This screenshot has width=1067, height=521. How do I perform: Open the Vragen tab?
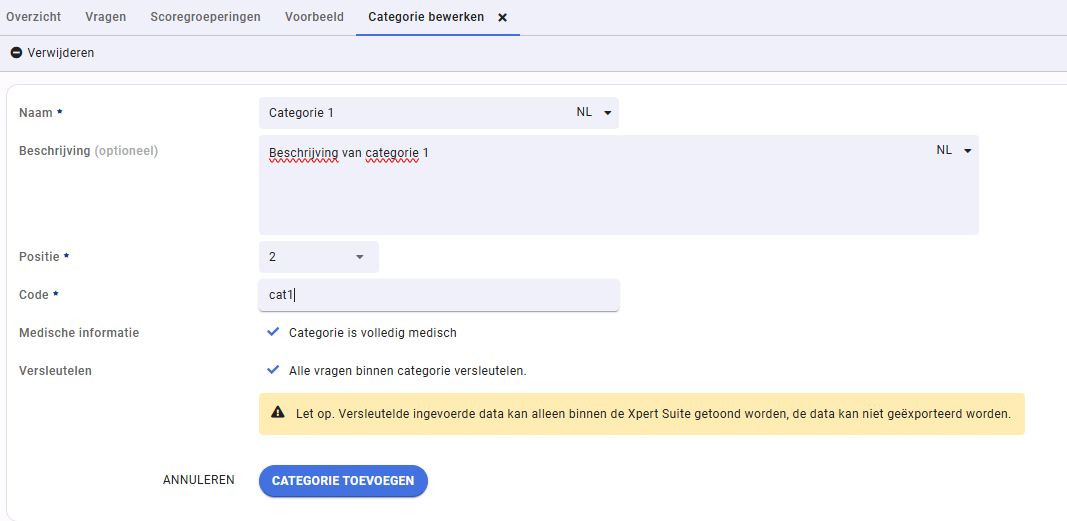[x=105, y=17]
